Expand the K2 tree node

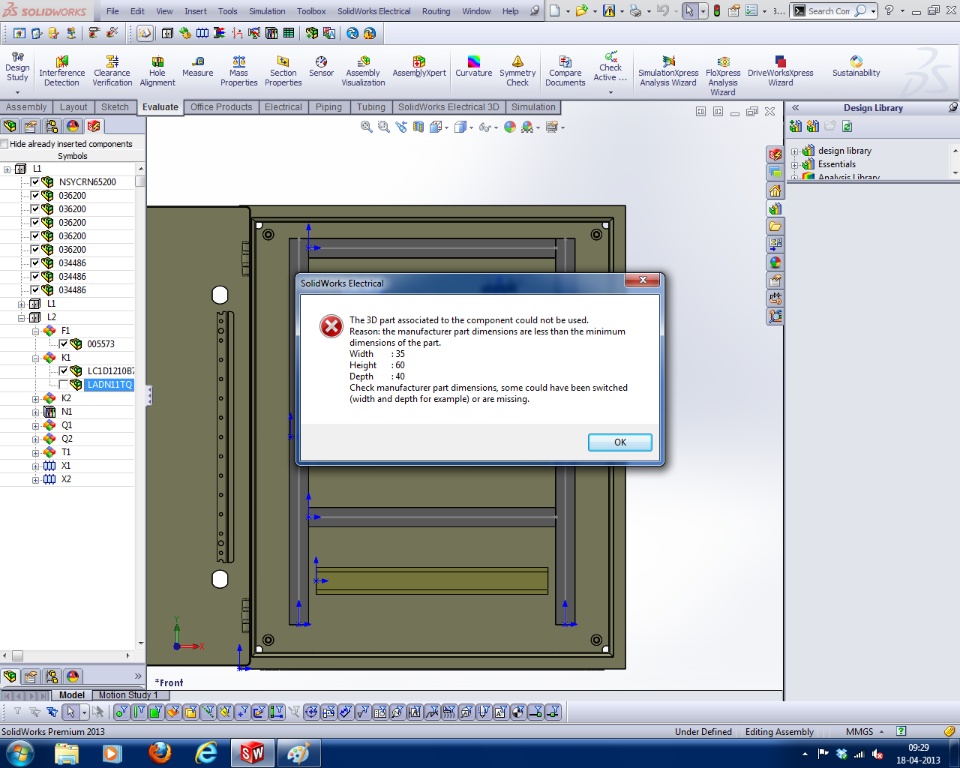pyautogui.click(x=36, y=399)
